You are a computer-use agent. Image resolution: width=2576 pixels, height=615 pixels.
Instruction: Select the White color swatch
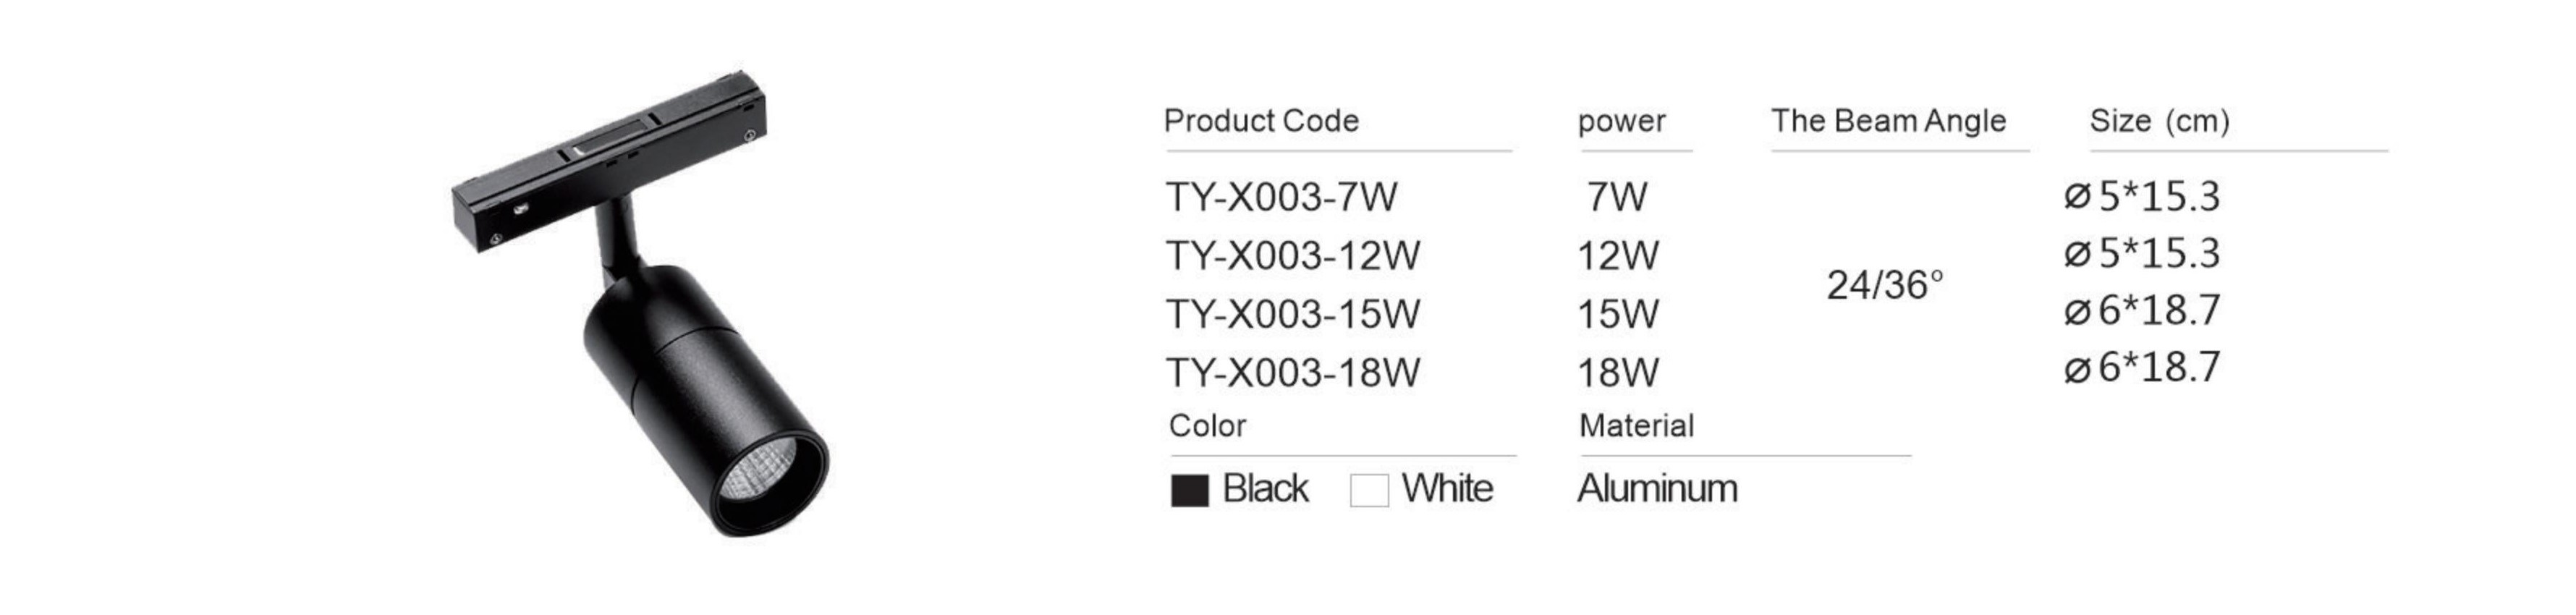point(1369,490)
